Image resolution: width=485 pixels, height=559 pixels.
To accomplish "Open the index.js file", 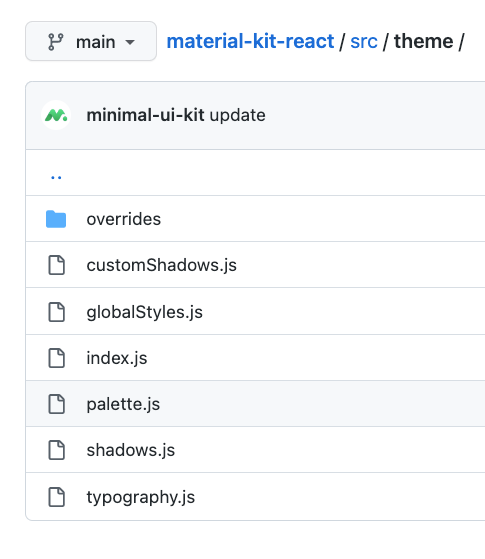I will [117, 358].
